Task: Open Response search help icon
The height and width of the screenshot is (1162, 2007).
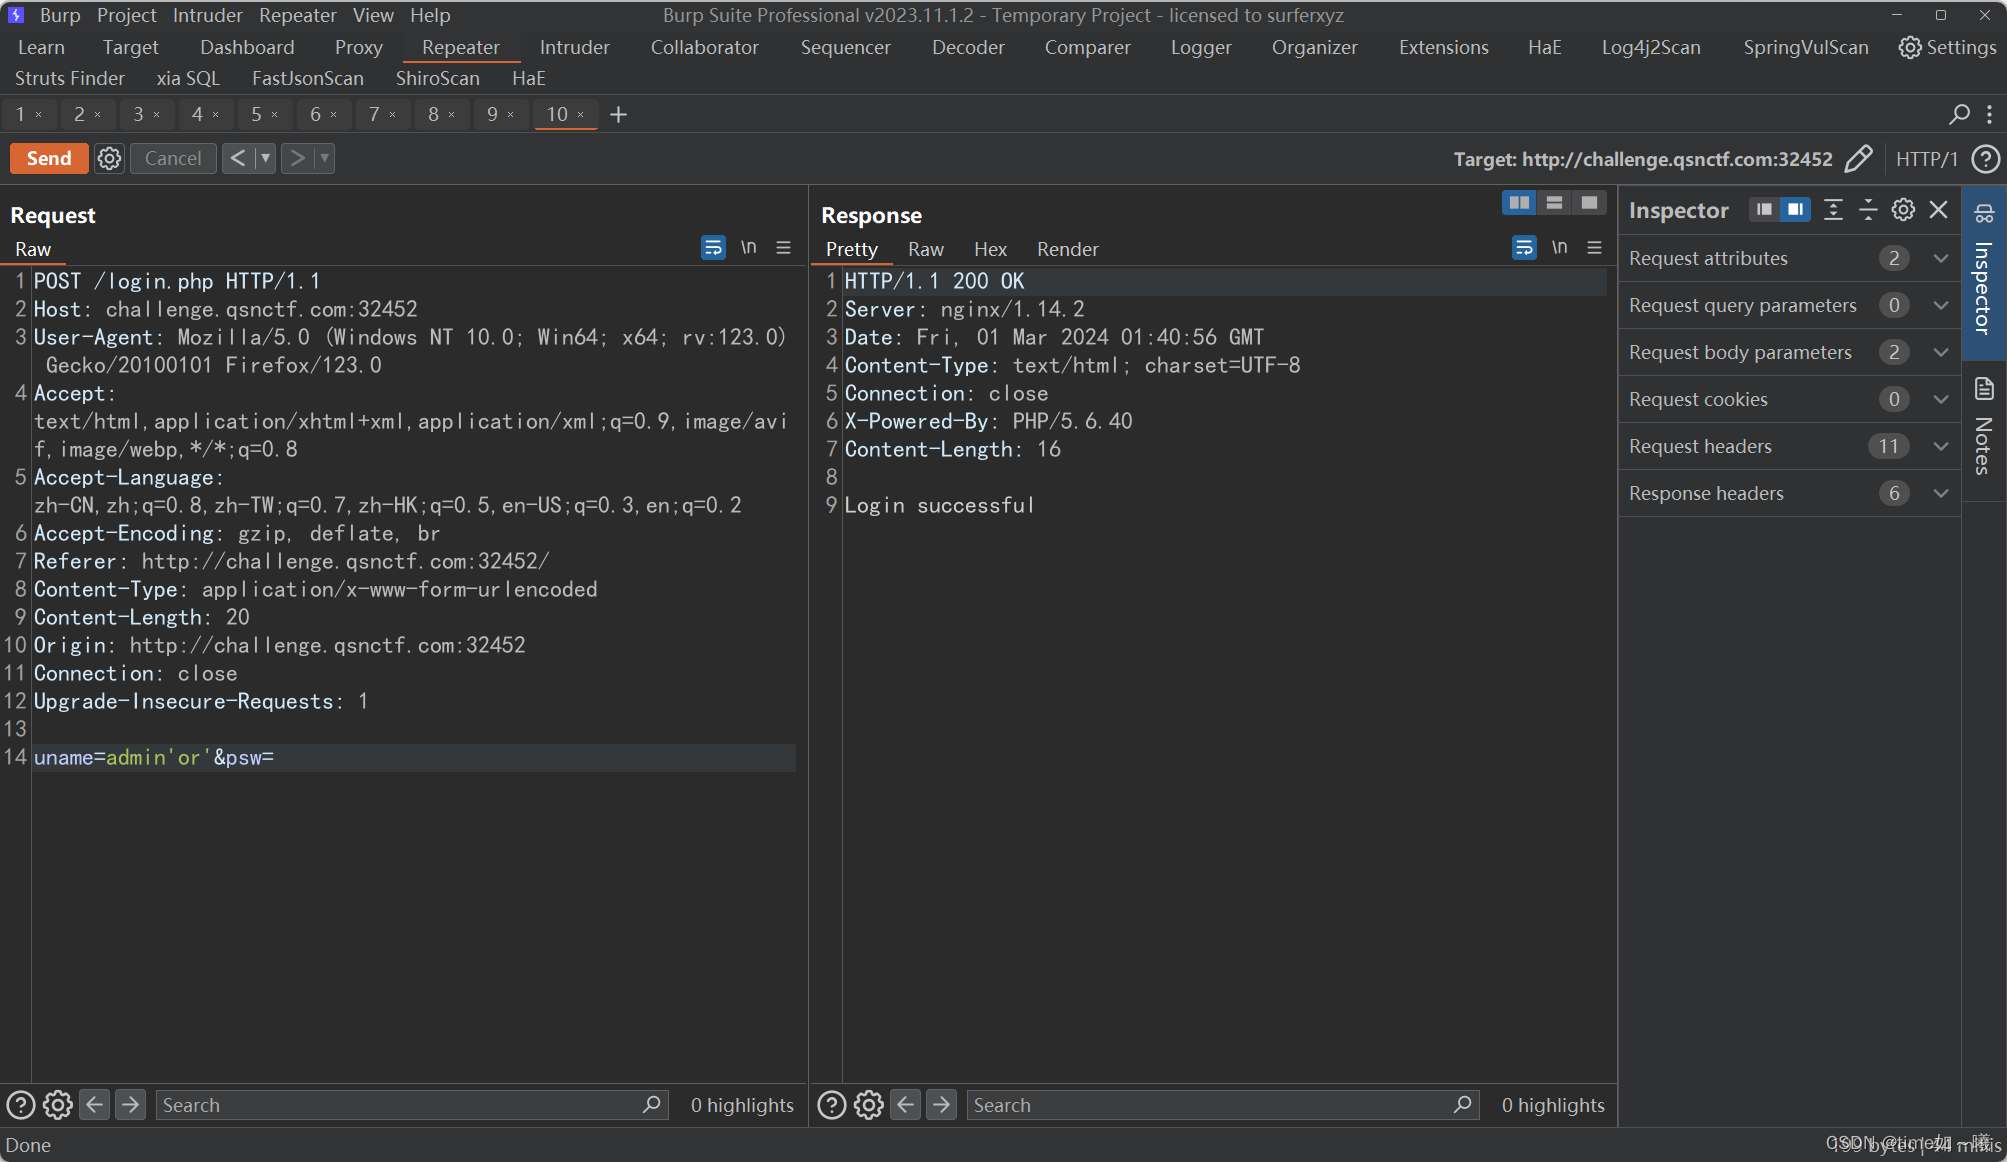Action: coord(832,1105)
